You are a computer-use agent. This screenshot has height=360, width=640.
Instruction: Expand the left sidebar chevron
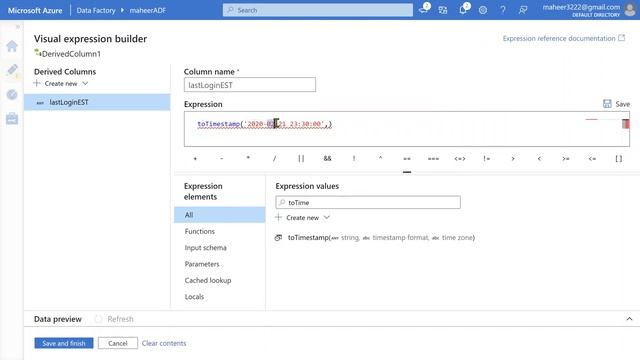18,27
